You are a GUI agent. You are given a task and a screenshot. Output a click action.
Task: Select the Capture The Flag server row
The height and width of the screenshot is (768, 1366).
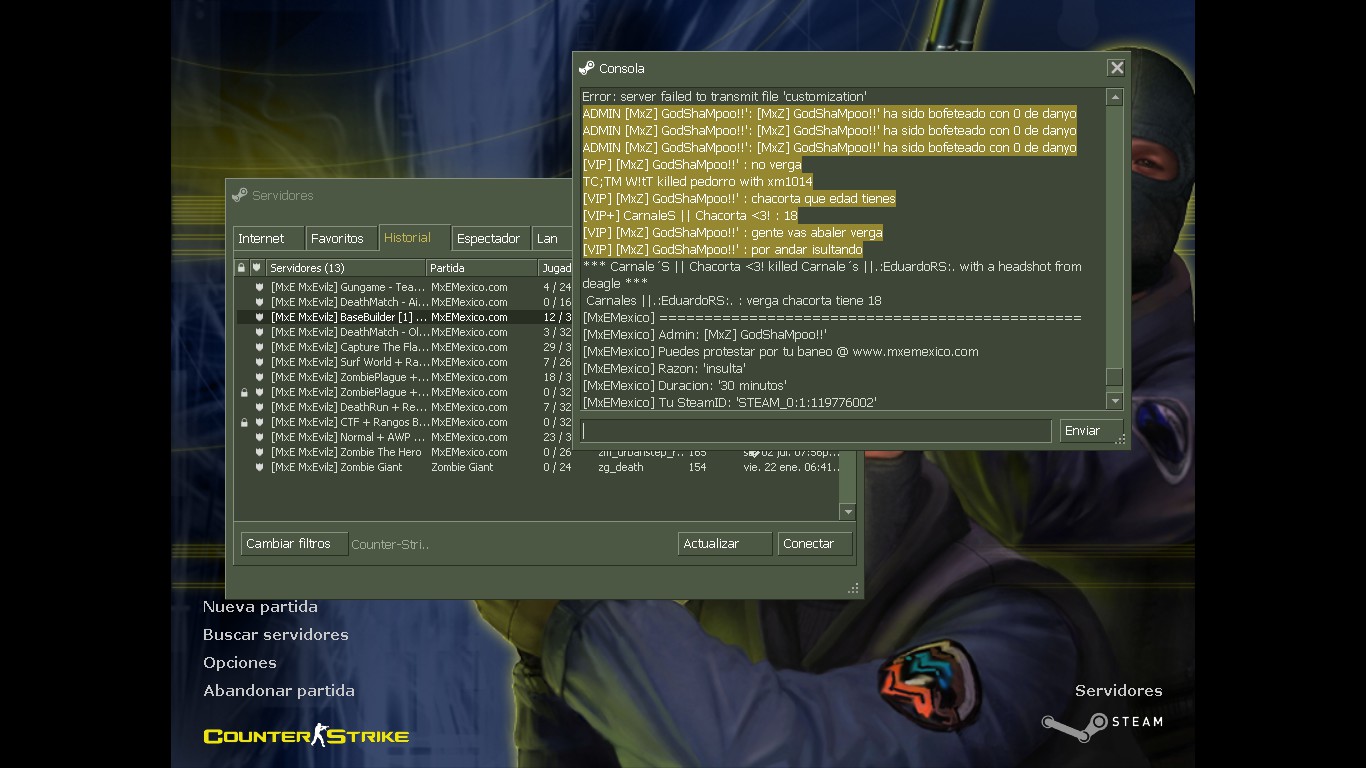(x=404, y=347)
